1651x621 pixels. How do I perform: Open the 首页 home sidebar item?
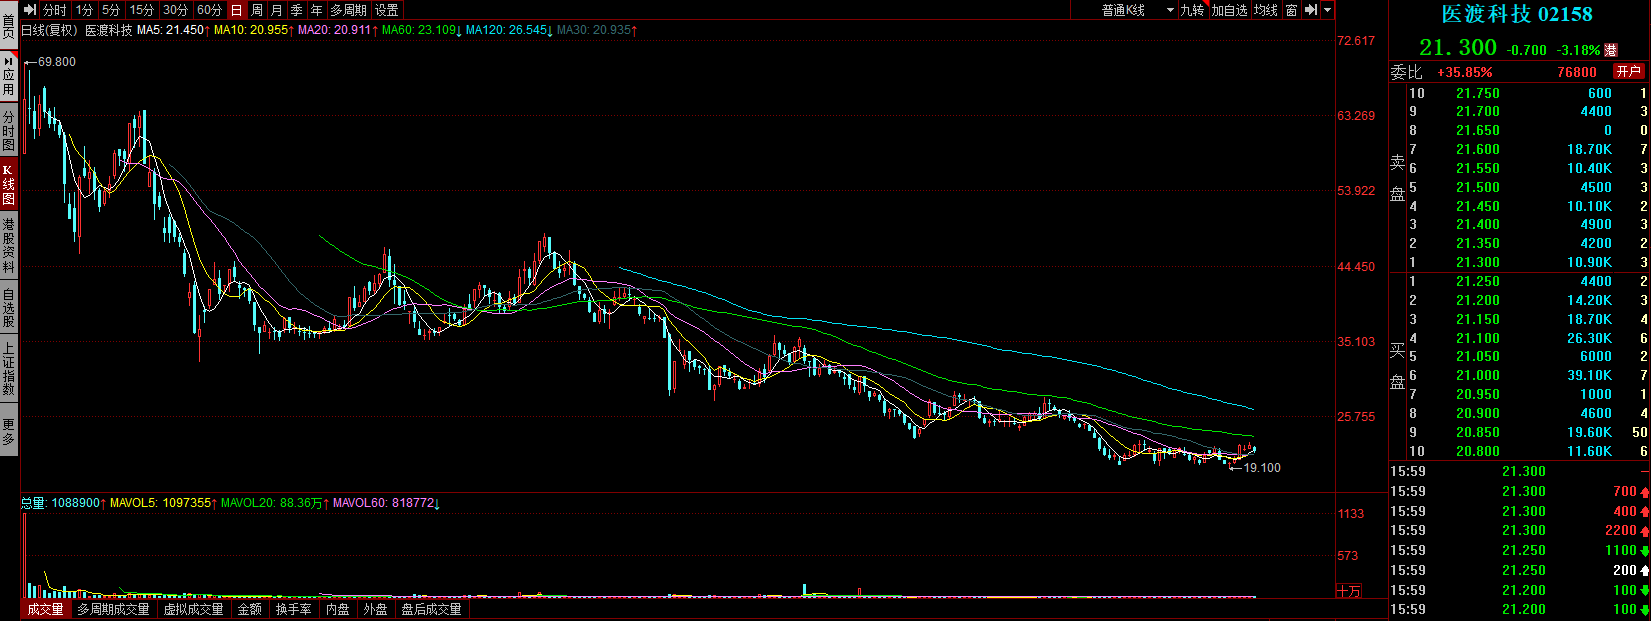(9, 24)
